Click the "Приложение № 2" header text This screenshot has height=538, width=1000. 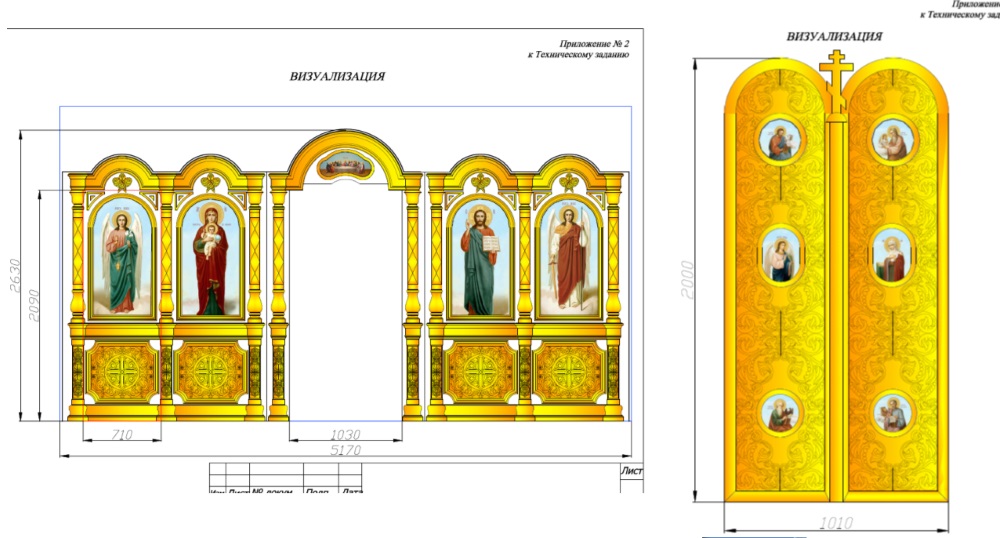pyautogui.click(x=594, y=44)
